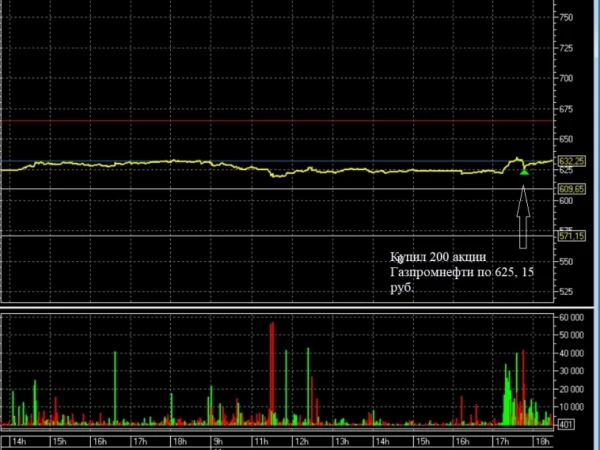Click the green buy triangle marker on chart
The height and width of the screenshot is (450, 600).
point(524,172)
